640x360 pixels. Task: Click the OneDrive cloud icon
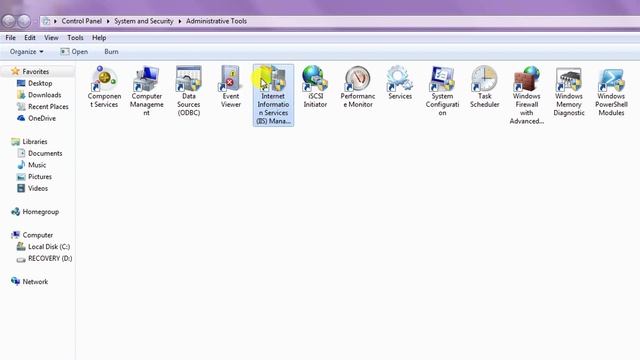[21, 118]
